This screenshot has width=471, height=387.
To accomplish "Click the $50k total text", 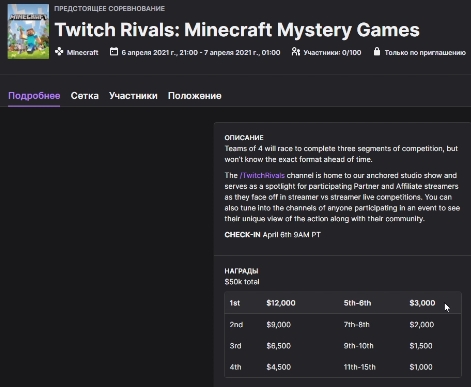I will click(x=242, y=282).
